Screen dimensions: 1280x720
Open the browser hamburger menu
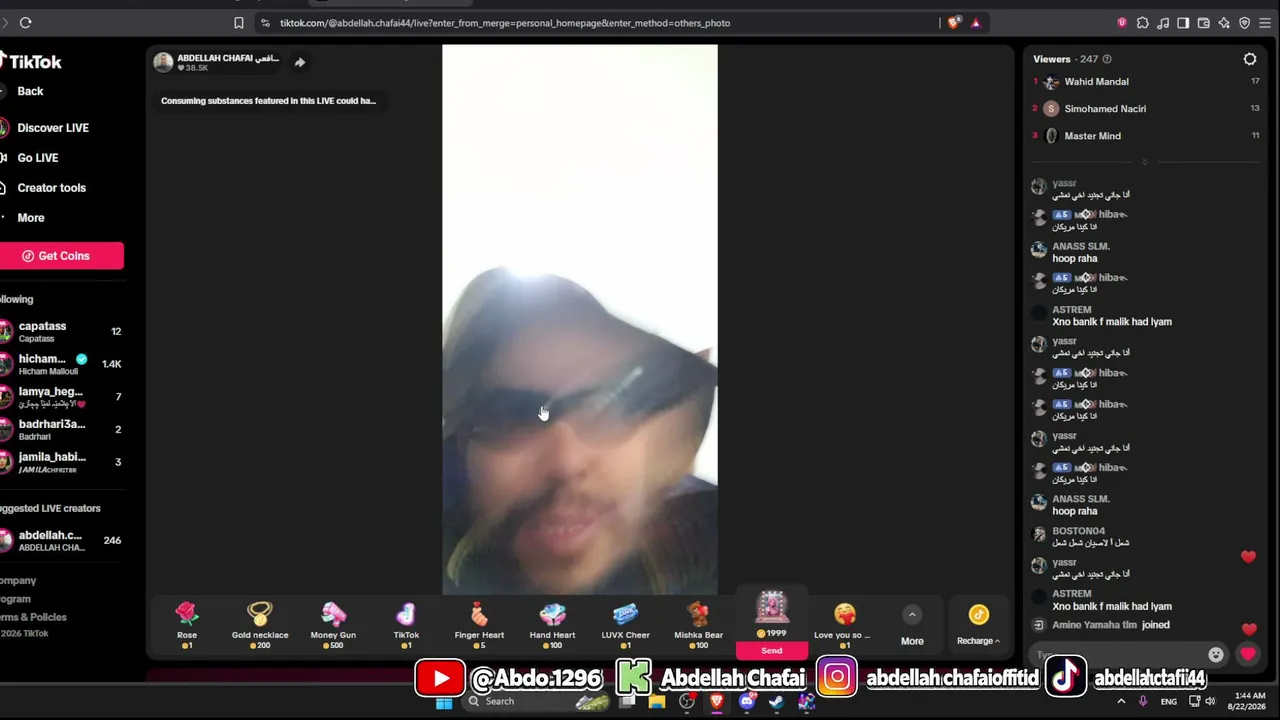click(1265, 22)
